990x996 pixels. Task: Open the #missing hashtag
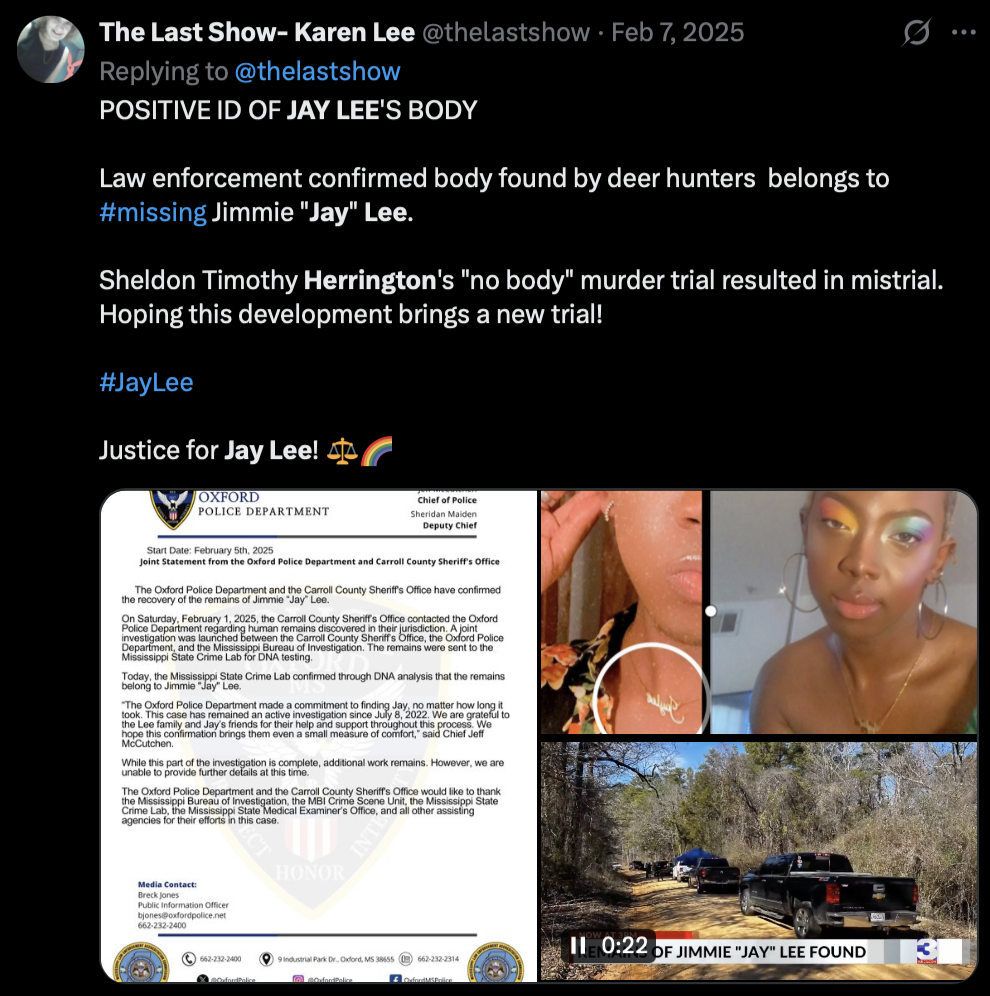click(x=153, y=212)
